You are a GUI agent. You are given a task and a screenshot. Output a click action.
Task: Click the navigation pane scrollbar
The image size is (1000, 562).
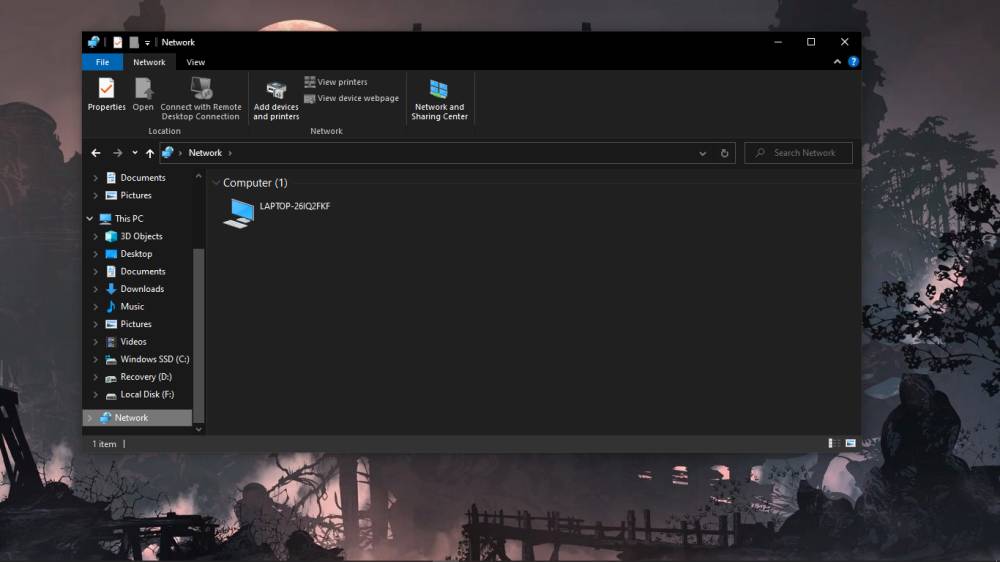click(198, 335)
